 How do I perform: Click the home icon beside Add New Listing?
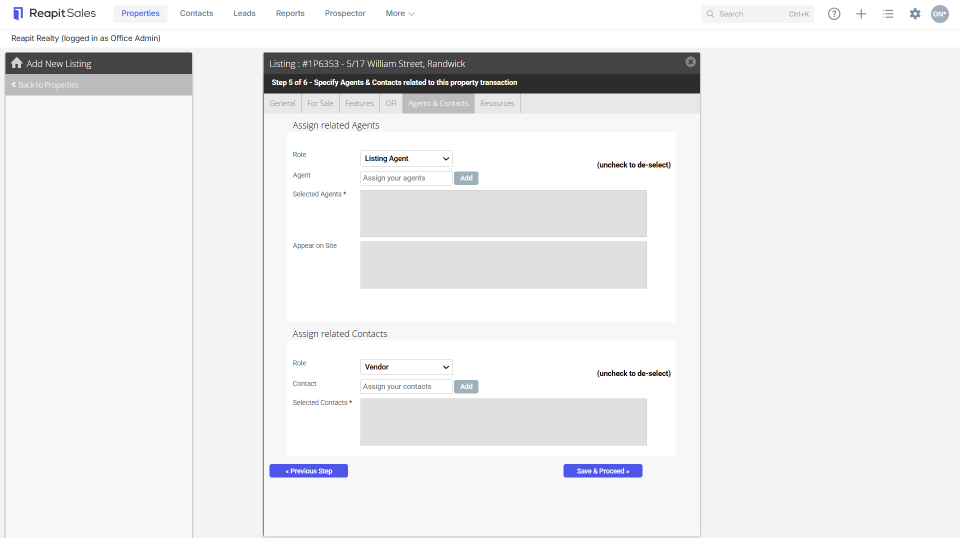click(x=17, y=63)
